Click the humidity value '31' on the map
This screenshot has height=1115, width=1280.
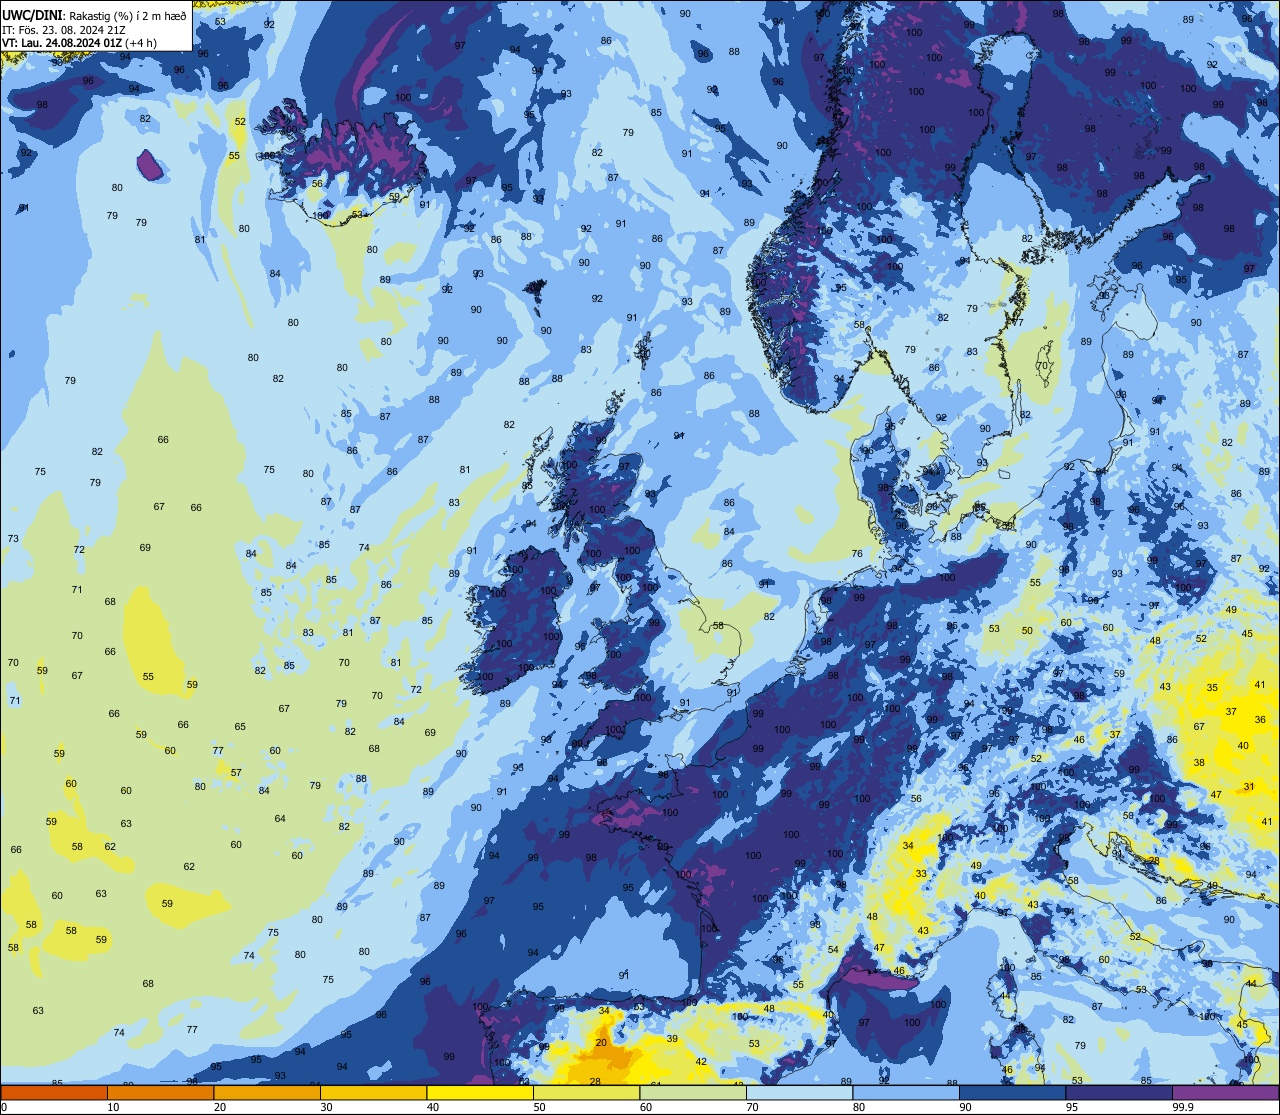tap(1249, 787)
